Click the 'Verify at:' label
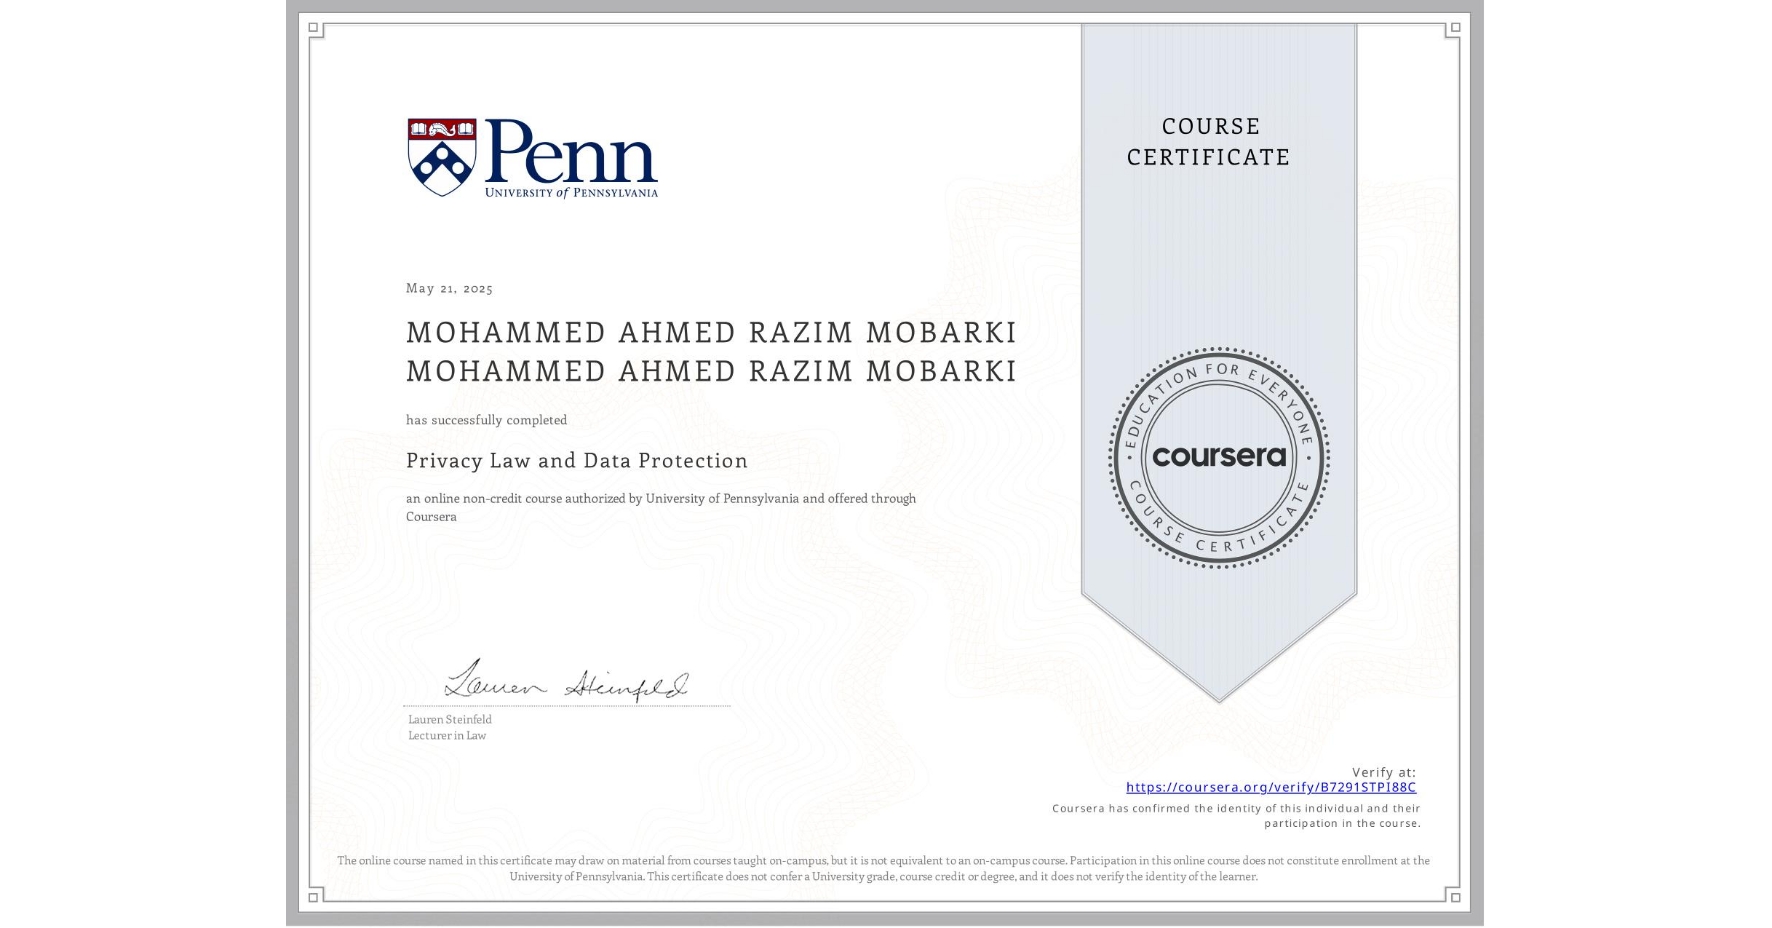Screen dimensions: 1772x928 click(1384, 772)
